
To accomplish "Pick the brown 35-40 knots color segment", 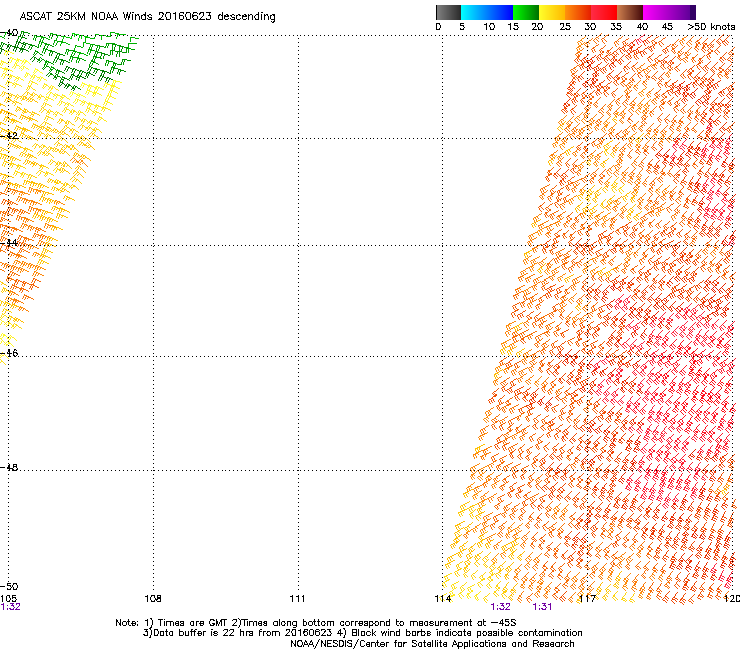I will click(x=630, y=12).
